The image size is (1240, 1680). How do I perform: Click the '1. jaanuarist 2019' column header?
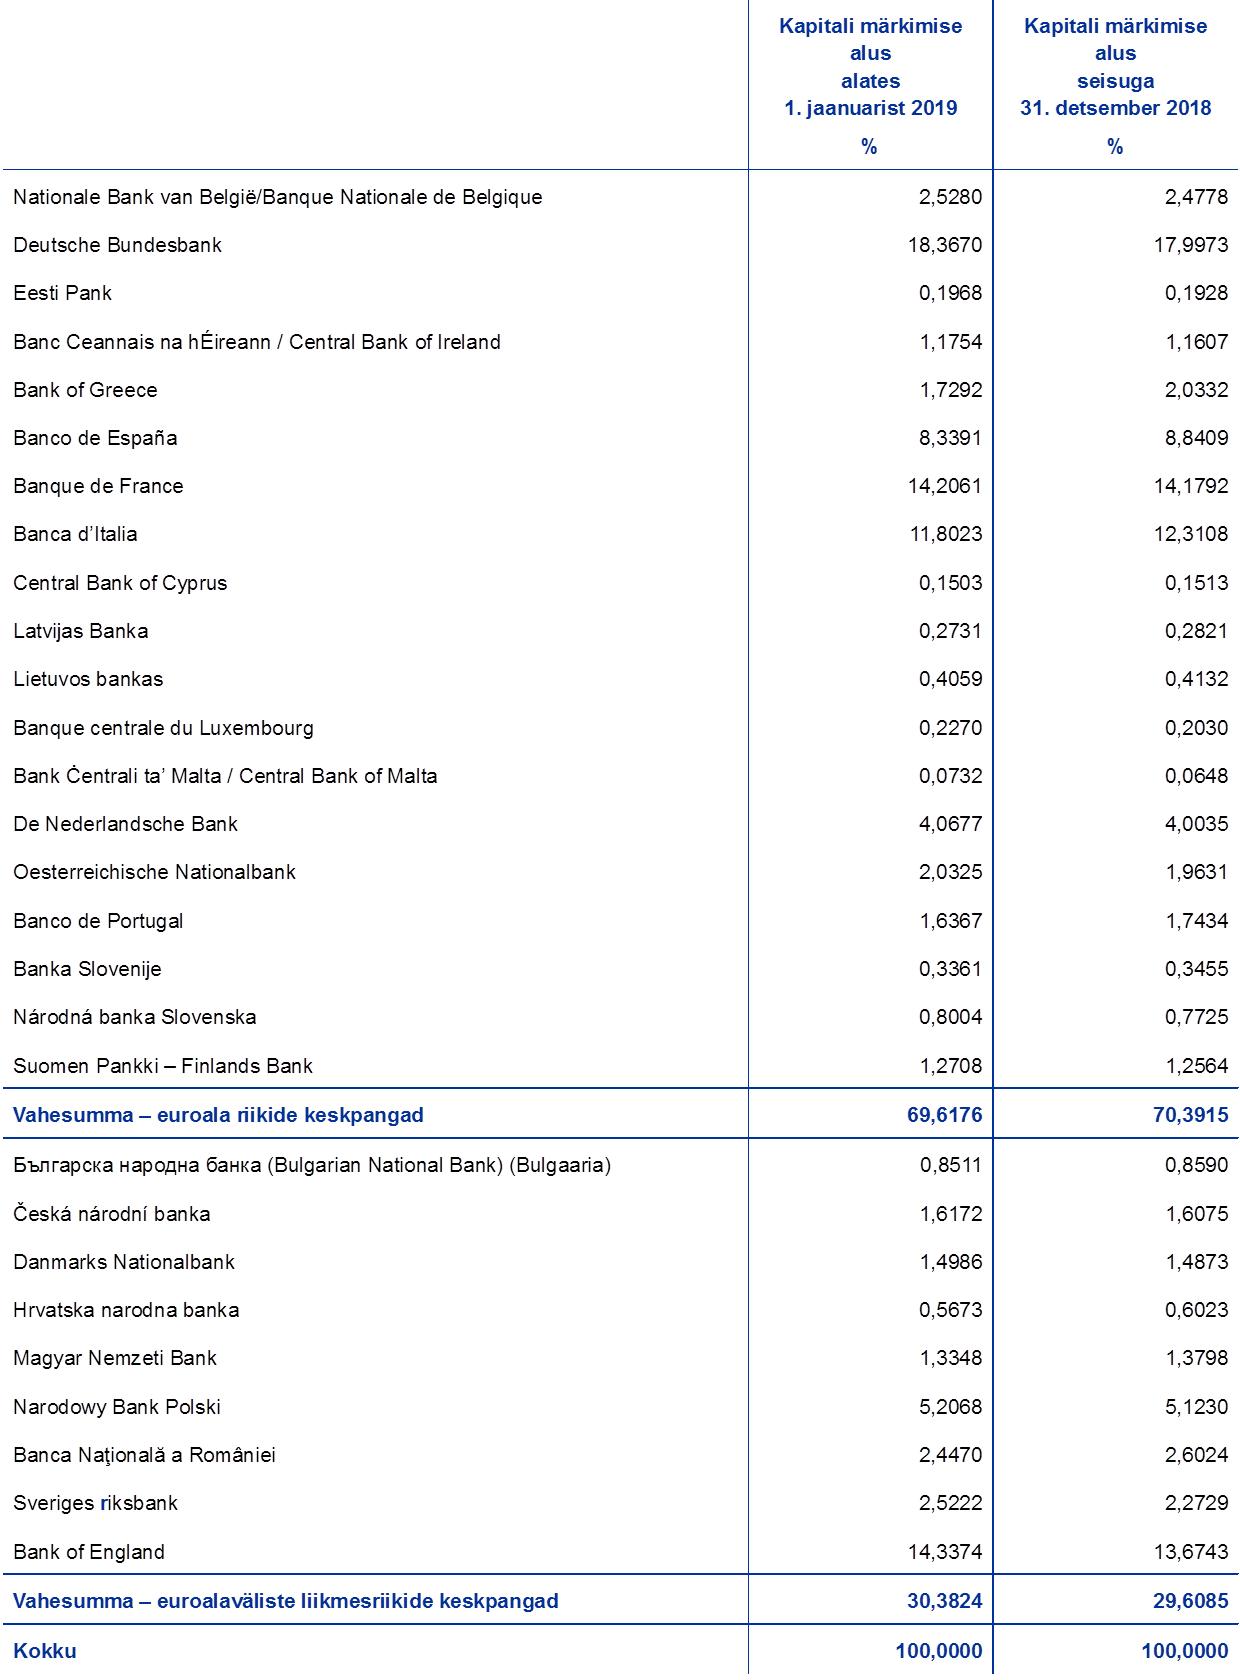[870, 108]
